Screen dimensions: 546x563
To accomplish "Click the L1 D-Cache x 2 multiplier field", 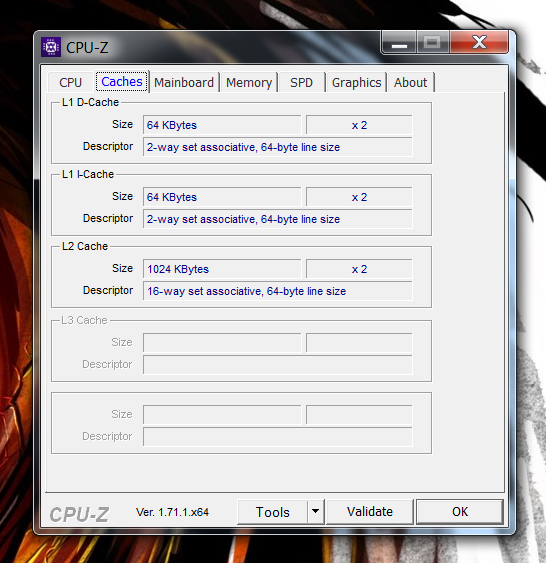I will [x=359, y=125].
